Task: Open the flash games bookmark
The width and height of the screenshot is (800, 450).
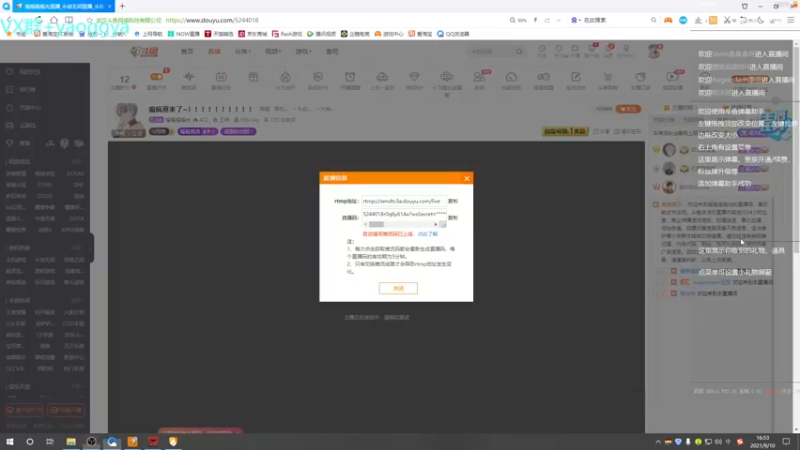Action: coord(287,34)
